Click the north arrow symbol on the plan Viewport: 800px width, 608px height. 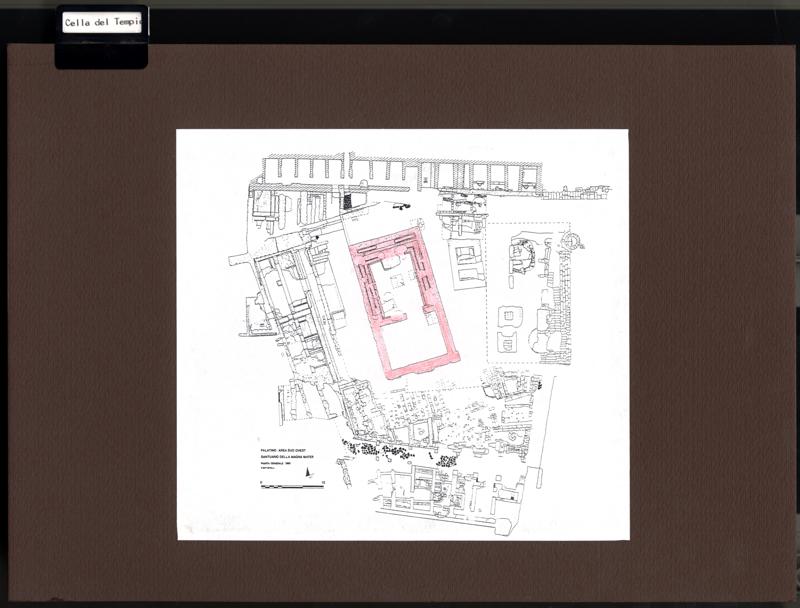pos(308,473)
